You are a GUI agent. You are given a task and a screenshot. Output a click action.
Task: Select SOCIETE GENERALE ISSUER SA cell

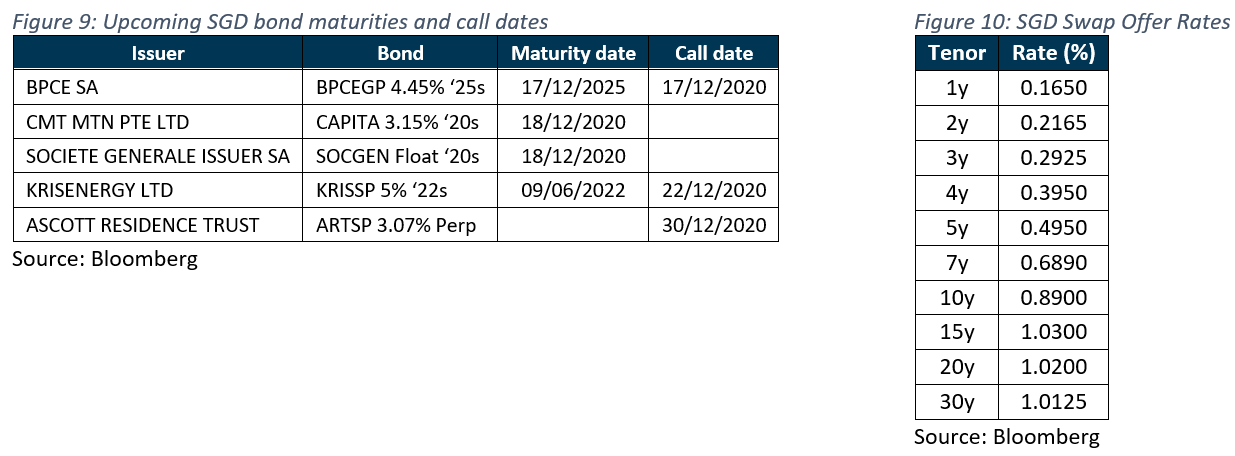(x=158, y=156)
